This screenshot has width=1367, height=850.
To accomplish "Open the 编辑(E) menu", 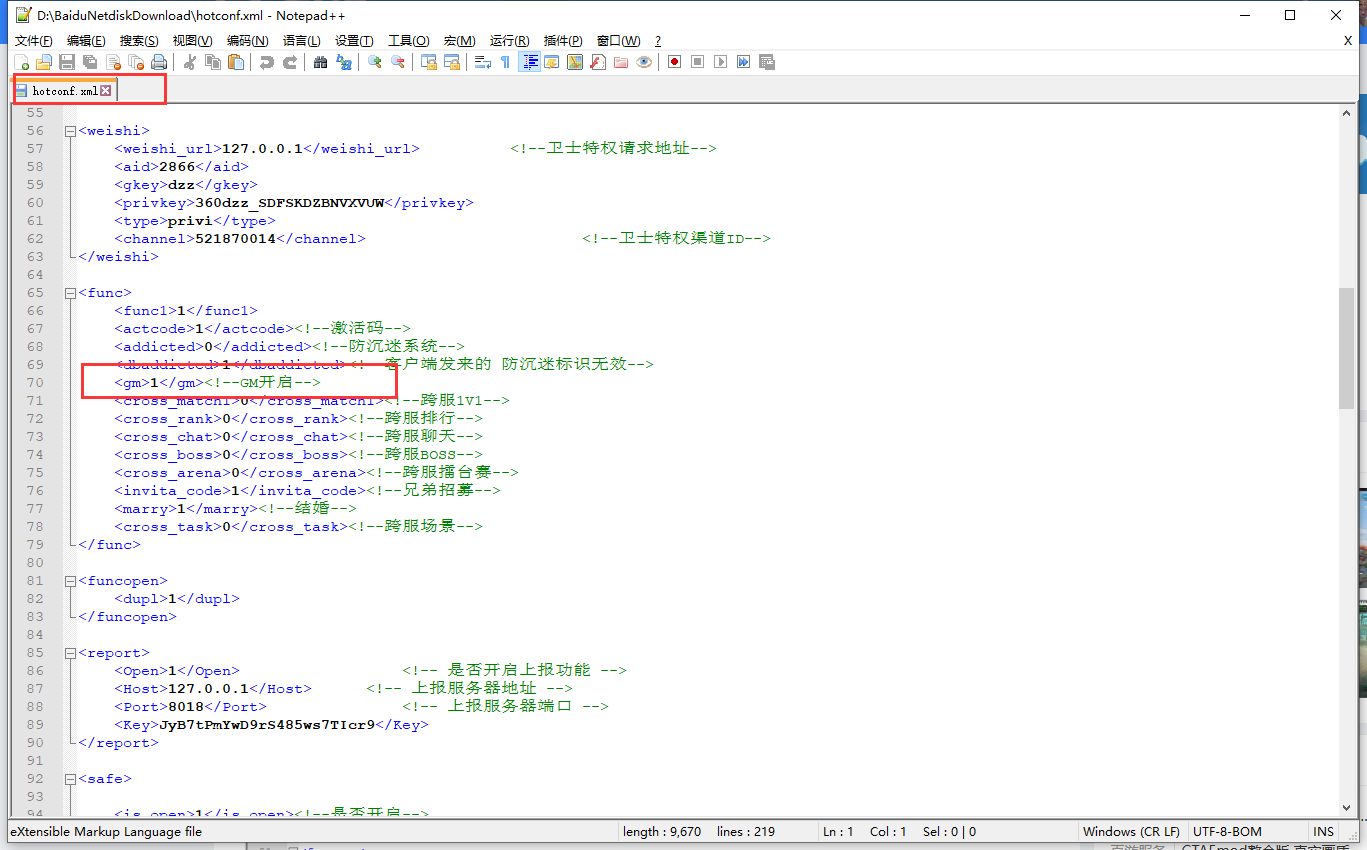I will pyautogui.click(x=86, y=41).
